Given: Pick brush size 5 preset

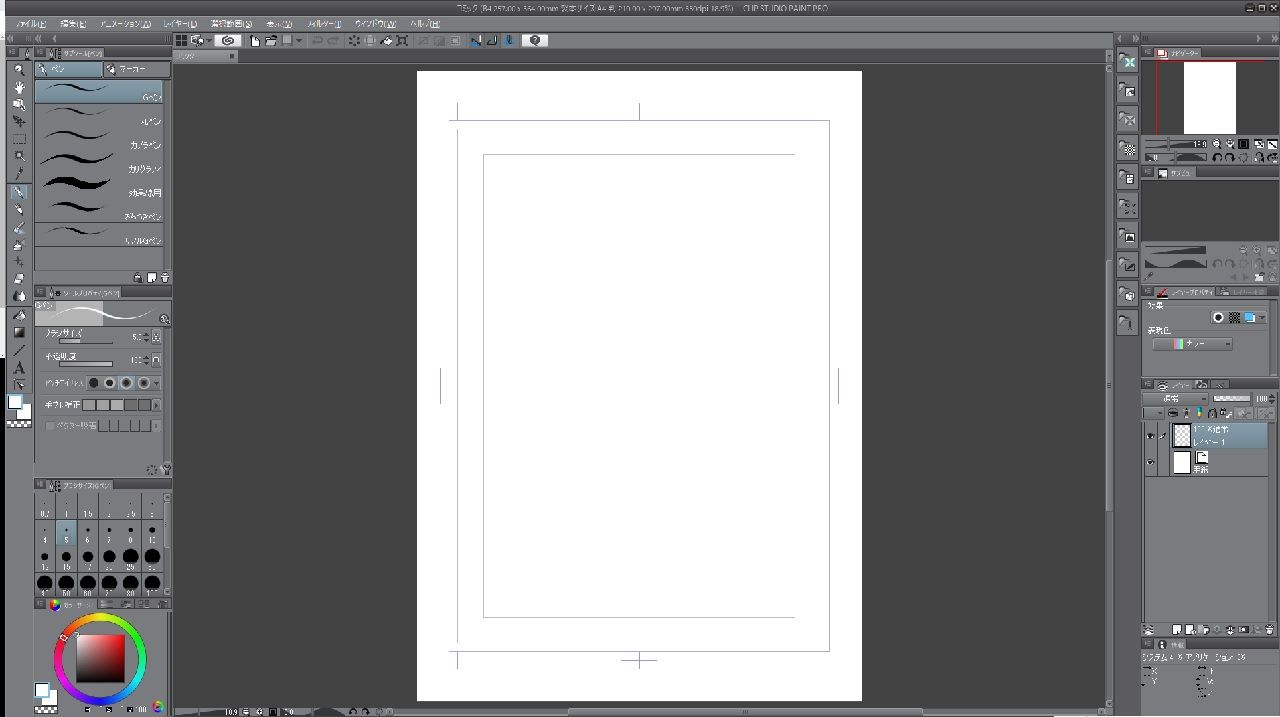Looking at the screenshot, I should 66,533.
